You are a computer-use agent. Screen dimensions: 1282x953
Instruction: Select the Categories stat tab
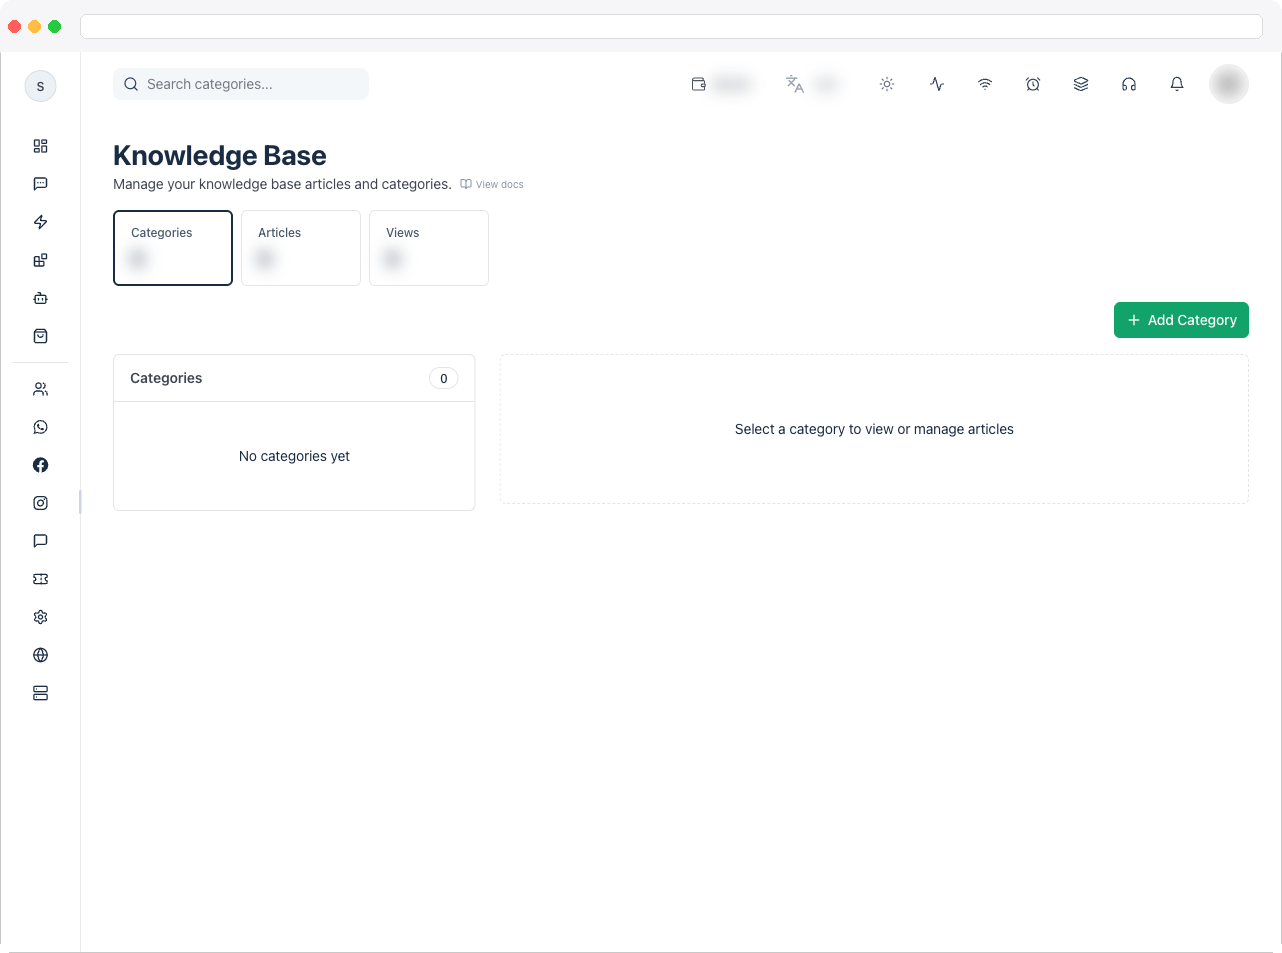[x=173, y=248]
